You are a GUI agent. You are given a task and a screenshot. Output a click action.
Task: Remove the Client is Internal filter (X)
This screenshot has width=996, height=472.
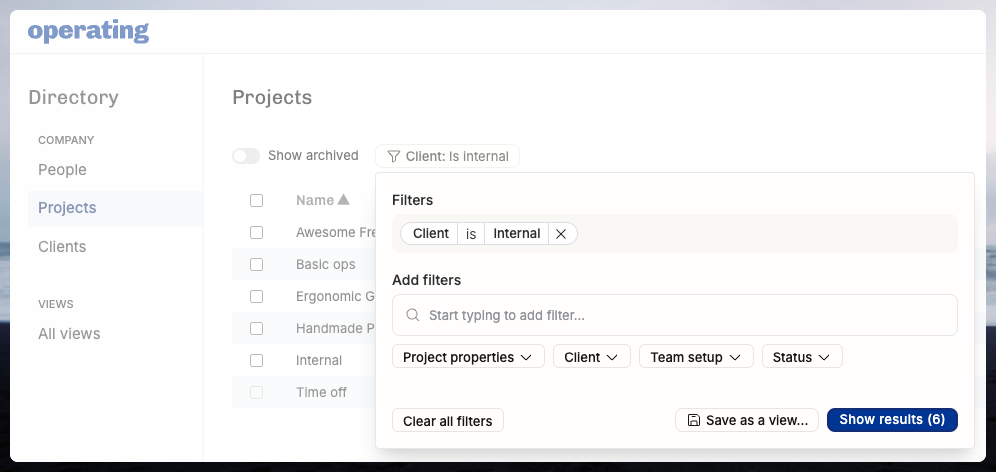point(561,234)
